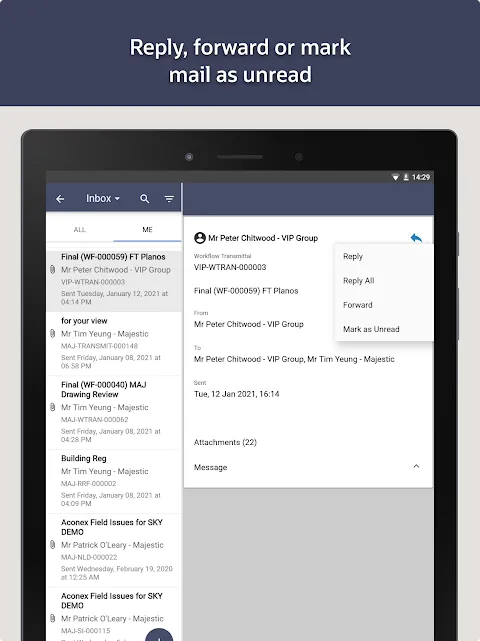Screen dimensions: 480x641
Task: Open the 'for your view' mail from Tim Yeung
Action: coord(114,343)
